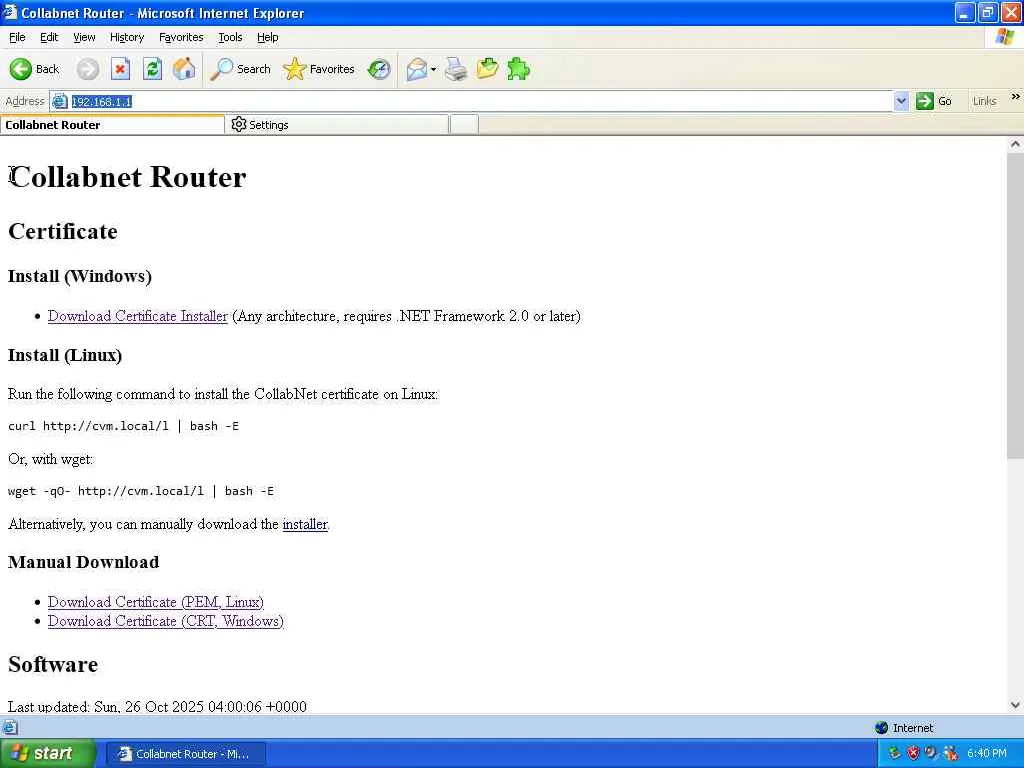This screenshot has width=1024, height=768.
Task: Click the Software heading
Action: click(x=53, y=664)
